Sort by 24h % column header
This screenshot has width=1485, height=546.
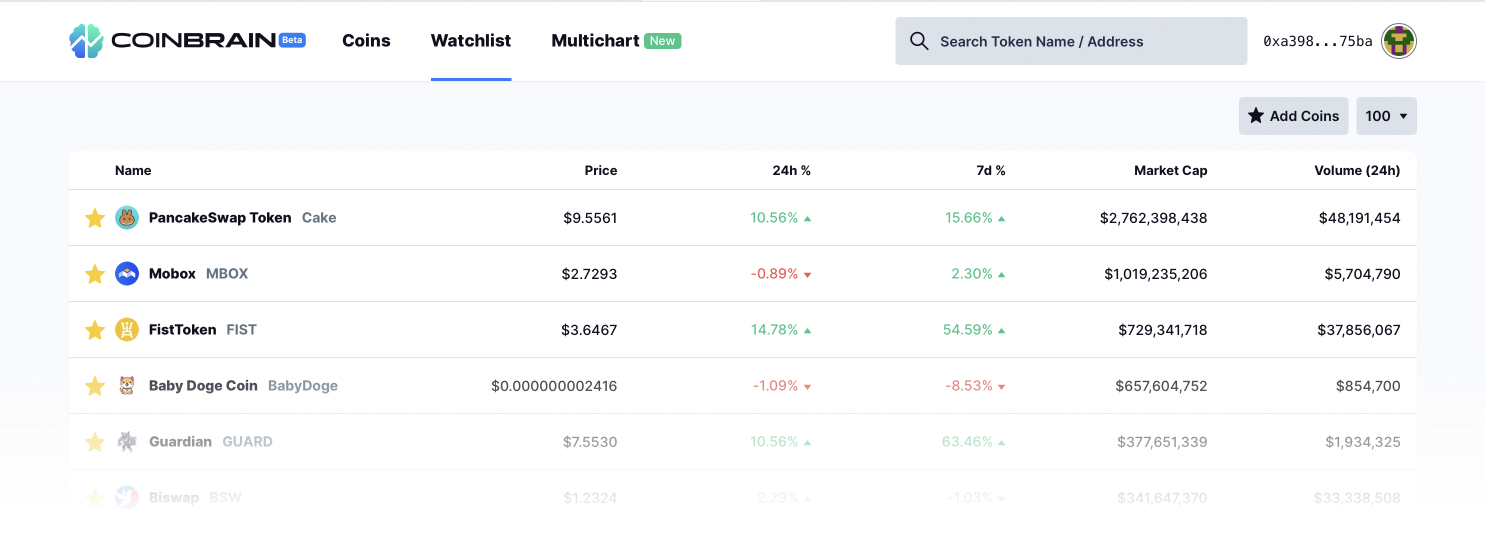tap(792, 171)
